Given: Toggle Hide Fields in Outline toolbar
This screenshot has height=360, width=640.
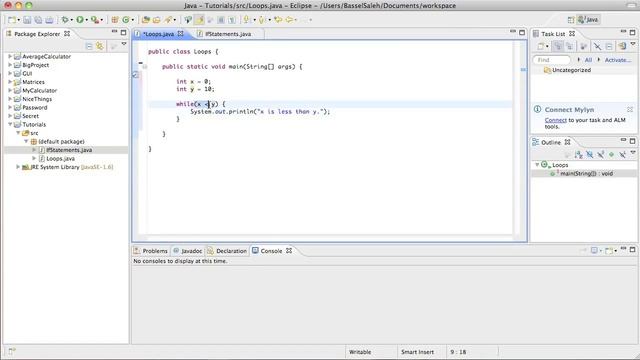Looking at the screenshot, I should pyautogui.click(x=589, y=154).
